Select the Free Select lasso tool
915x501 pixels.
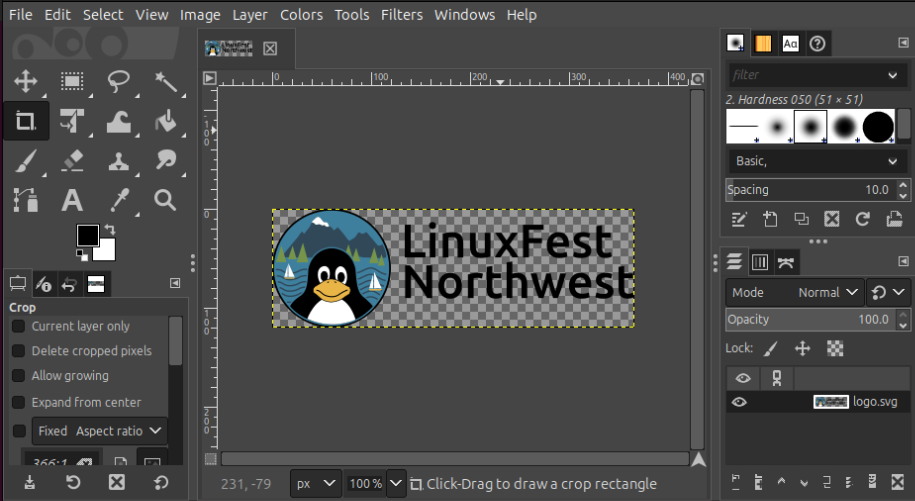point(118,81)
